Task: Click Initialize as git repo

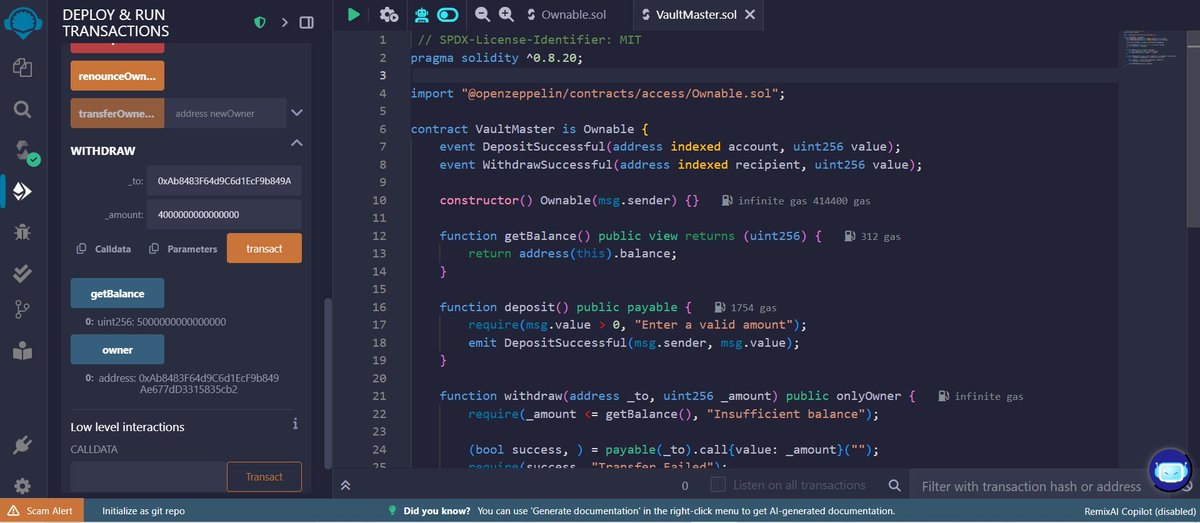Action: [144, 511]
